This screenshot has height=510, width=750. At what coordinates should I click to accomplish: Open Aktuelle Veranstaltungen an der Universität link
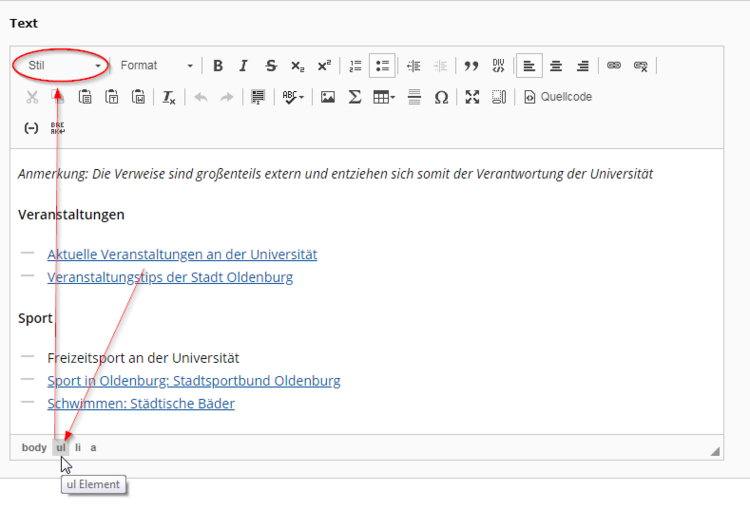pos(182,255)
